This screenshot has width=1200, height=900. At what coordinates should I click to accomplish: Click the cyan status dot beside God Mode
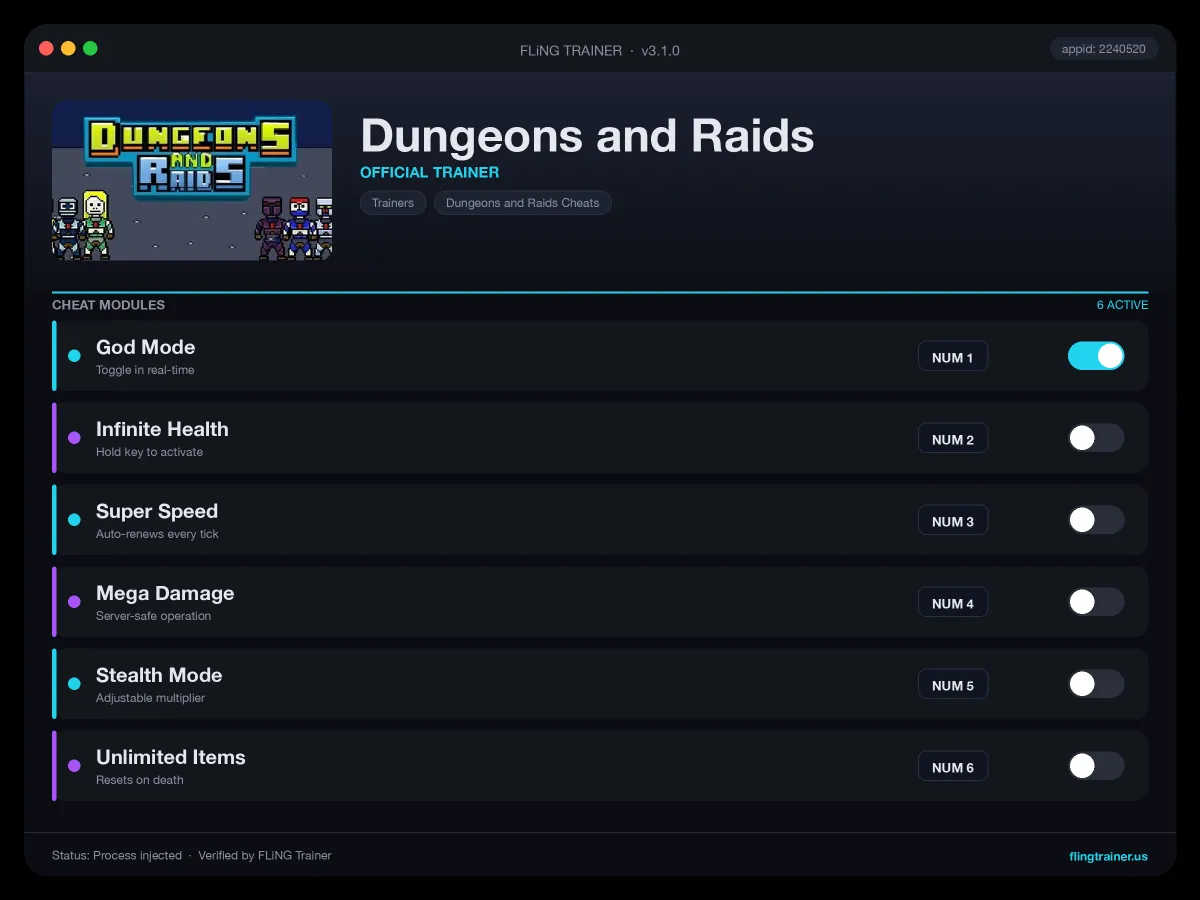click(74, 356)
